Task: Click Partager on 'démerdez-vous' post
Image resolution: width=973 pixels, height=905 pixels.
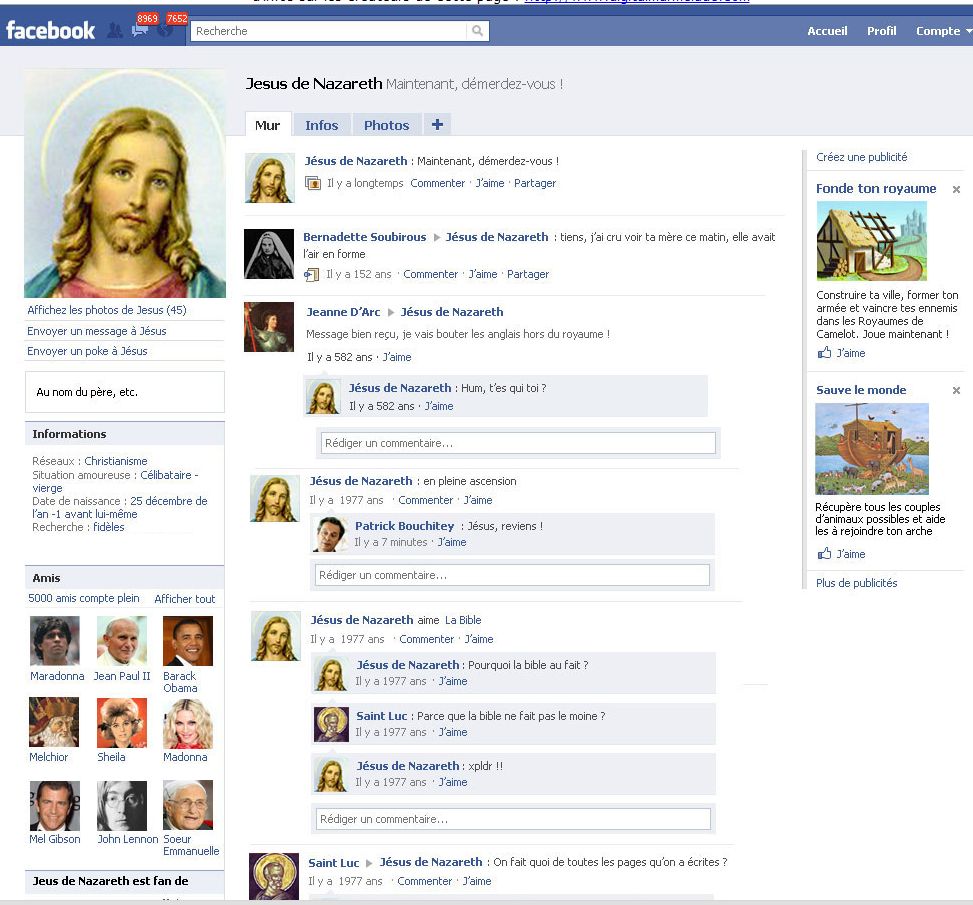Action: pos(535,183)
